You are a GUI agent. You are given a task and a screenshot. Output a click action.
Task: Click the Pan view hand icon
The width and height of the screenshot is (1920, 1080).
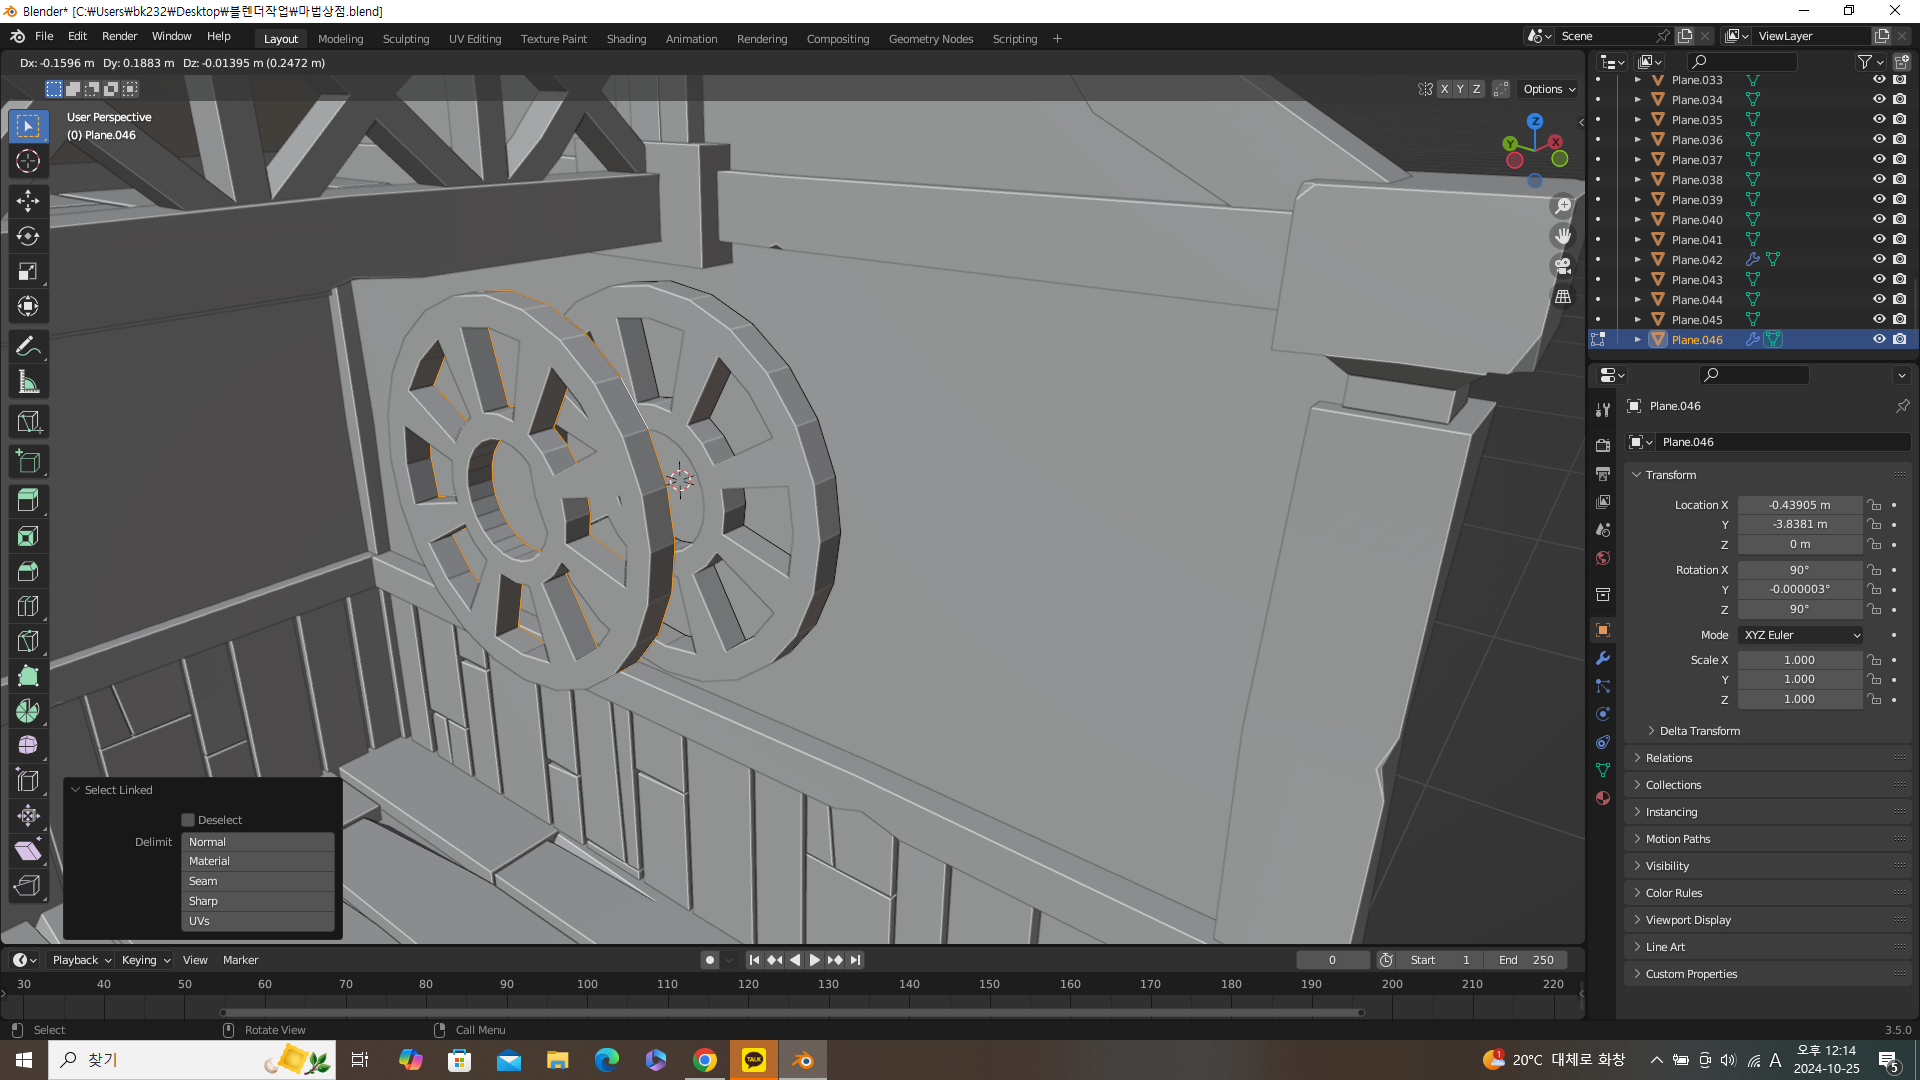coord(1562,236)
